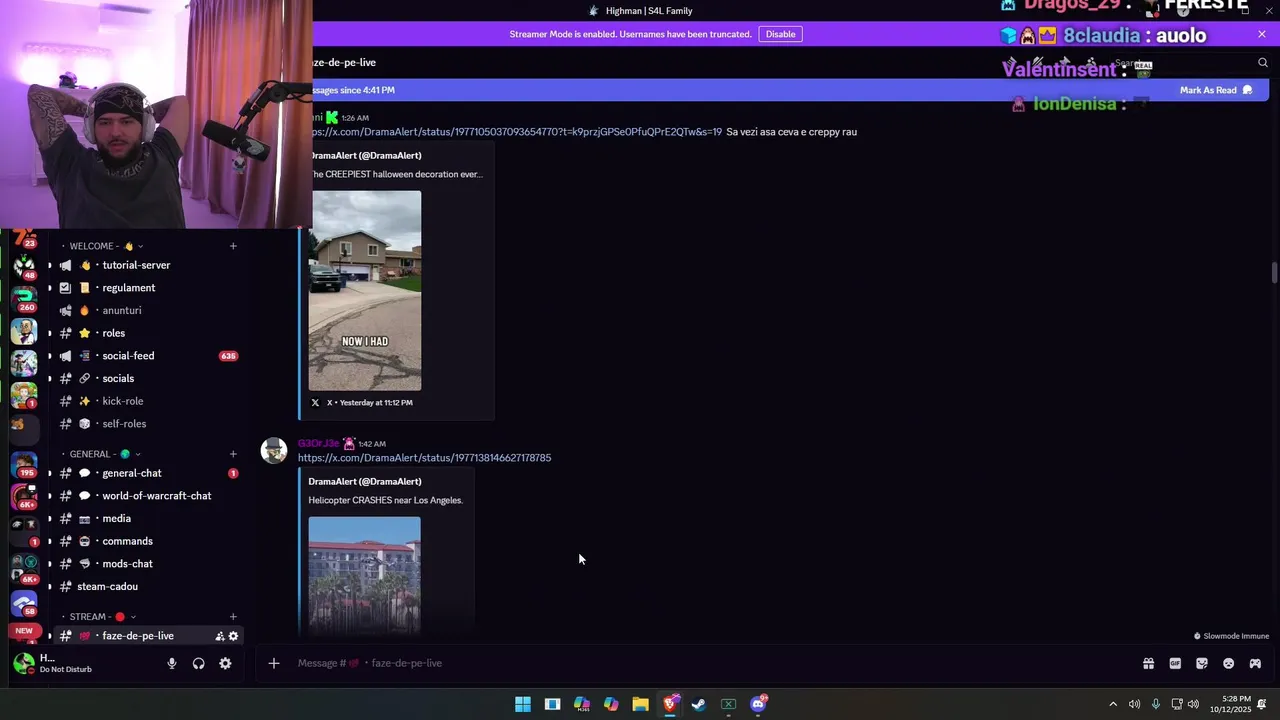Open the DramaAlert status 1977138146627178785 link
1280x720 pixels.
click(x=424, y=458)
